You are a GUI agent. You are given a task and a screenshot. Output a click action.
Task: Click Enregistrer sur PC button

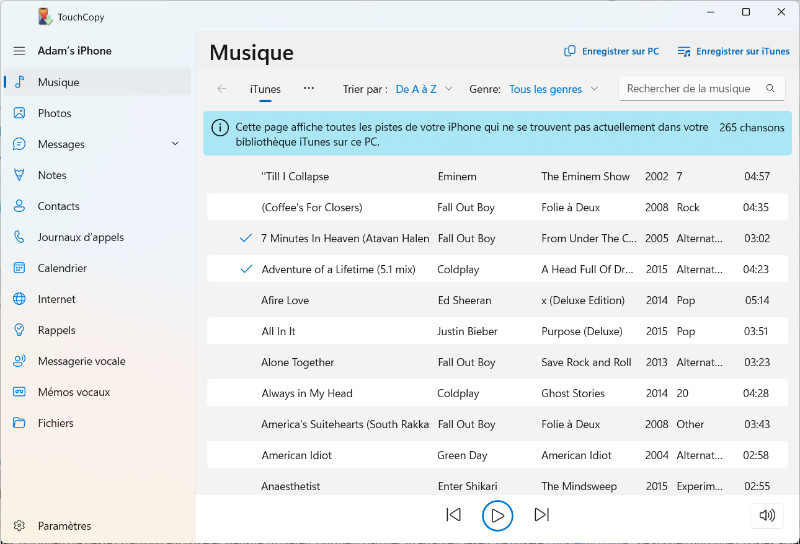pos(611,51)
